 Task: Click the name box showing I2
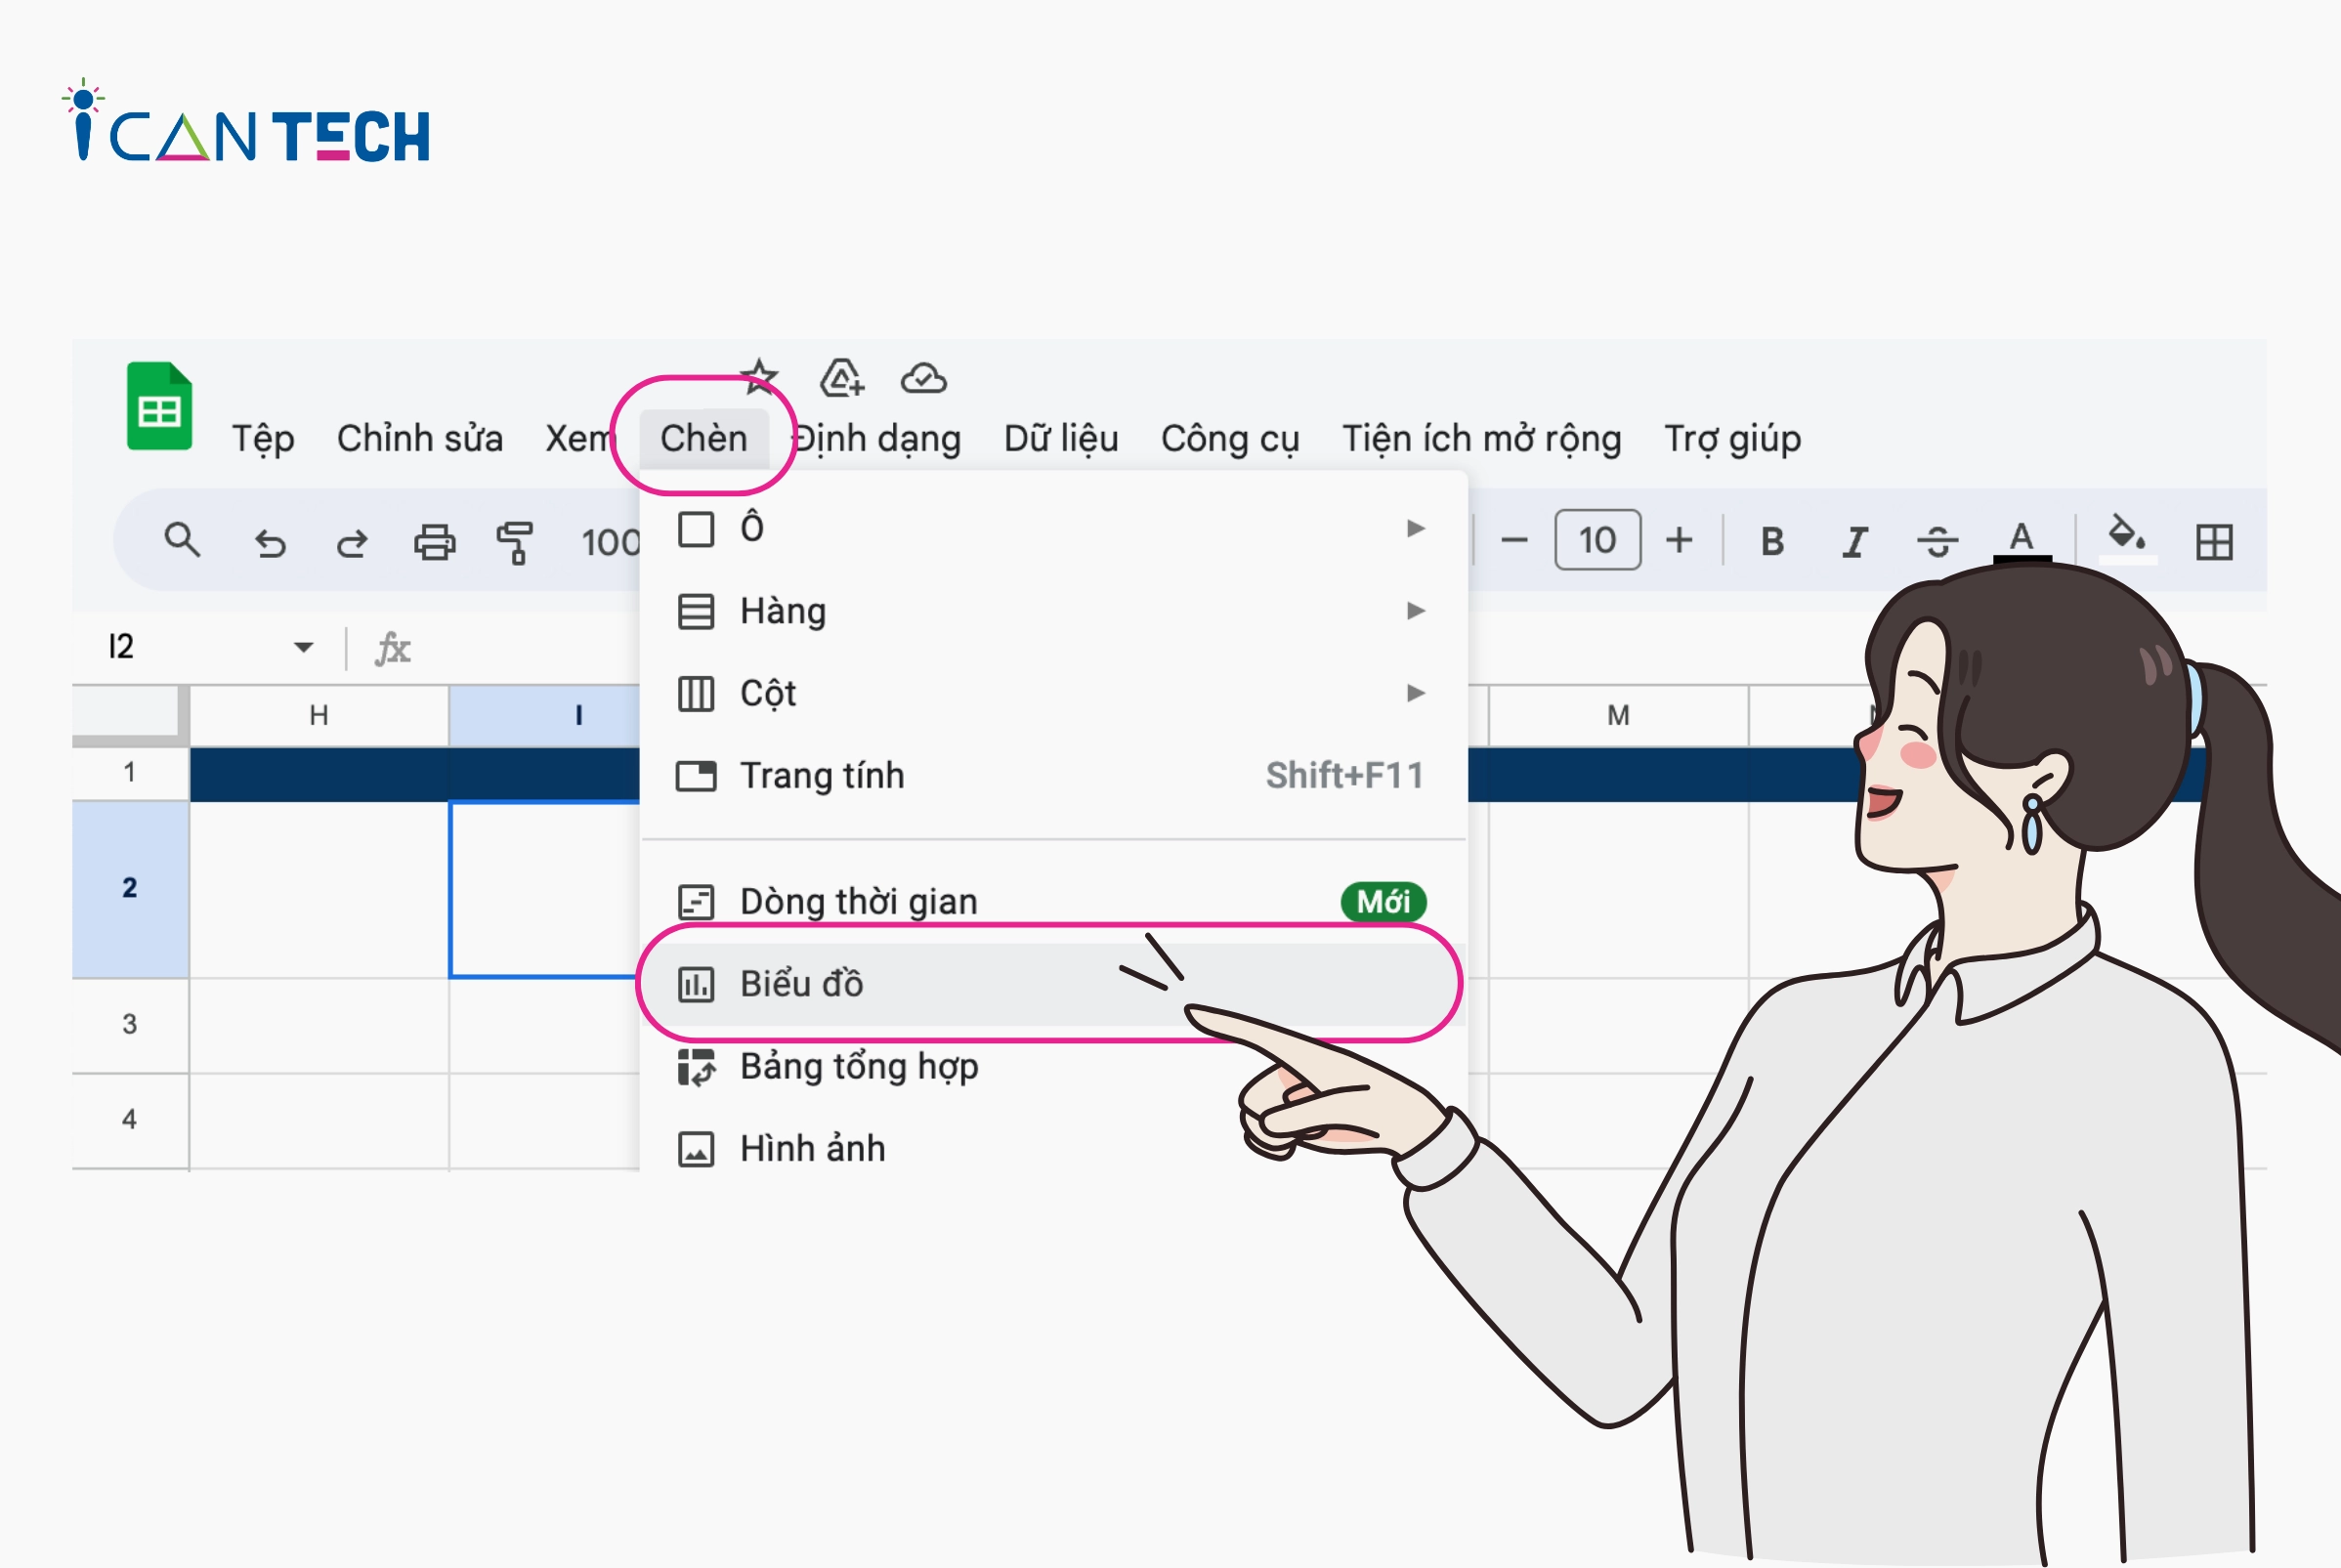(121, 646)
